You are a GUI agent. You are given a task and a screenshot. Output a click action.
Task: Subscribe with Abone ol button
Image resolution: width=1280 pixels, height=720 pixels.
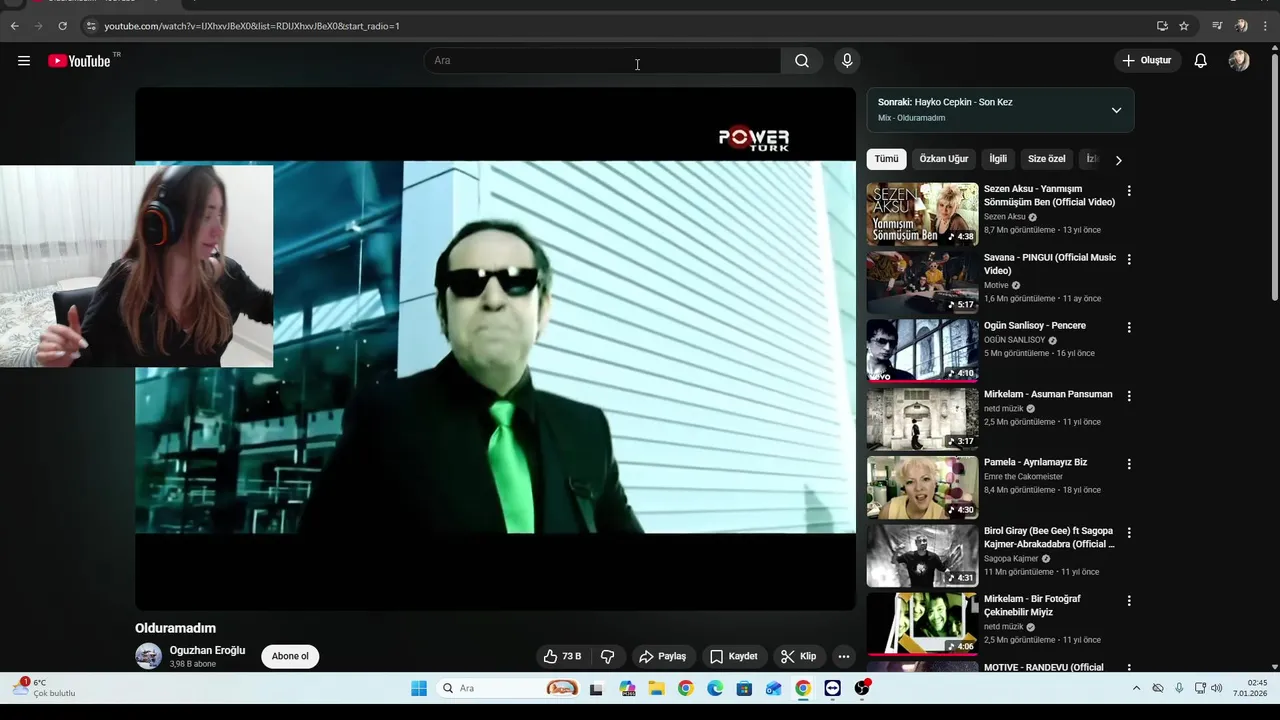point(290,657)
